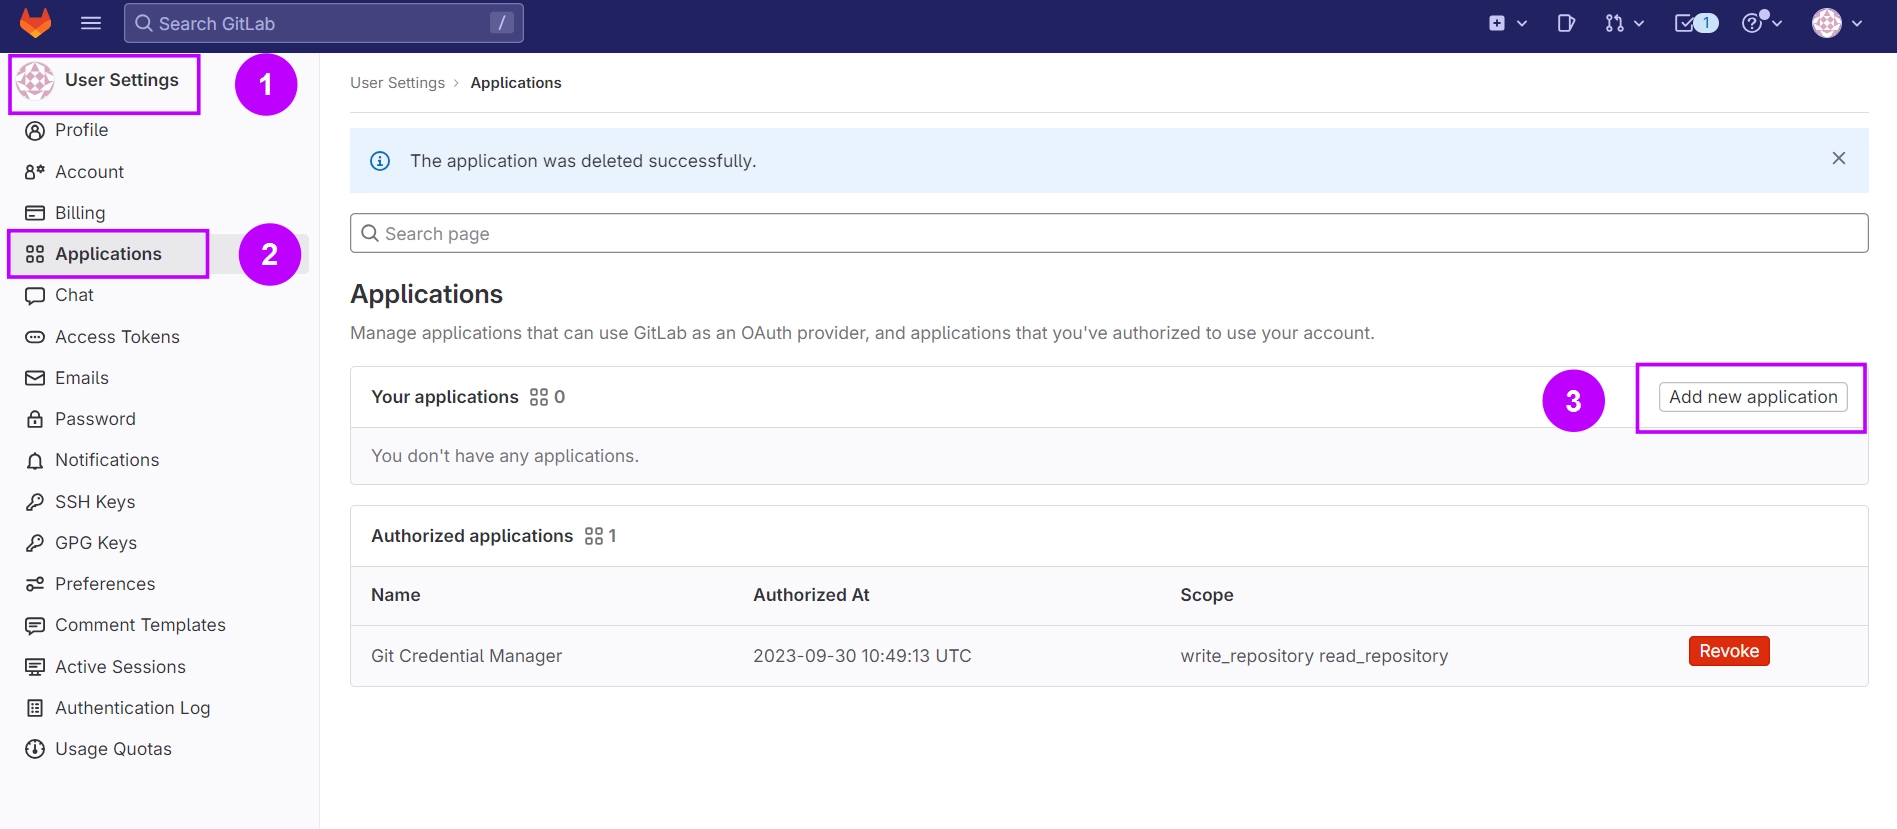Open the user avatar dropdown
1897x829 pixels.
click(1836, 23)
